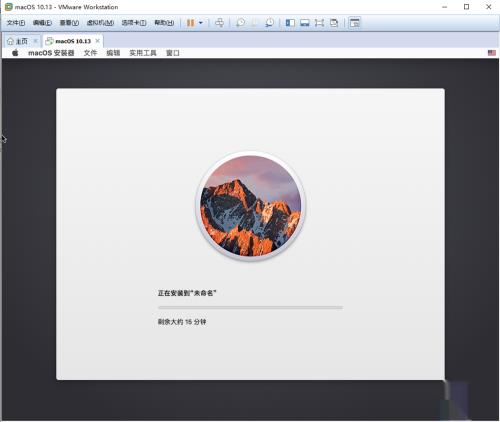Open the snapshot manager icon
500x422 pixels.
269,23
